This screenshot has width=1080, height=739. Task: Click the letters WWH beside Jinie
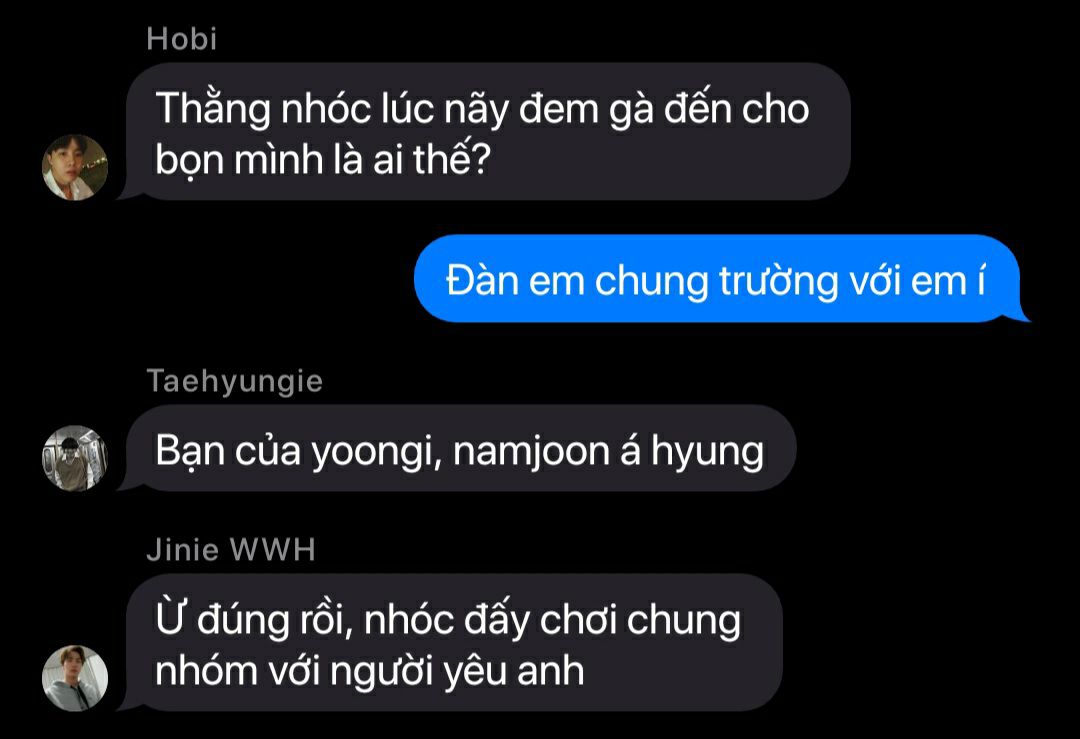pyautogui.click(x=273, y=550)
